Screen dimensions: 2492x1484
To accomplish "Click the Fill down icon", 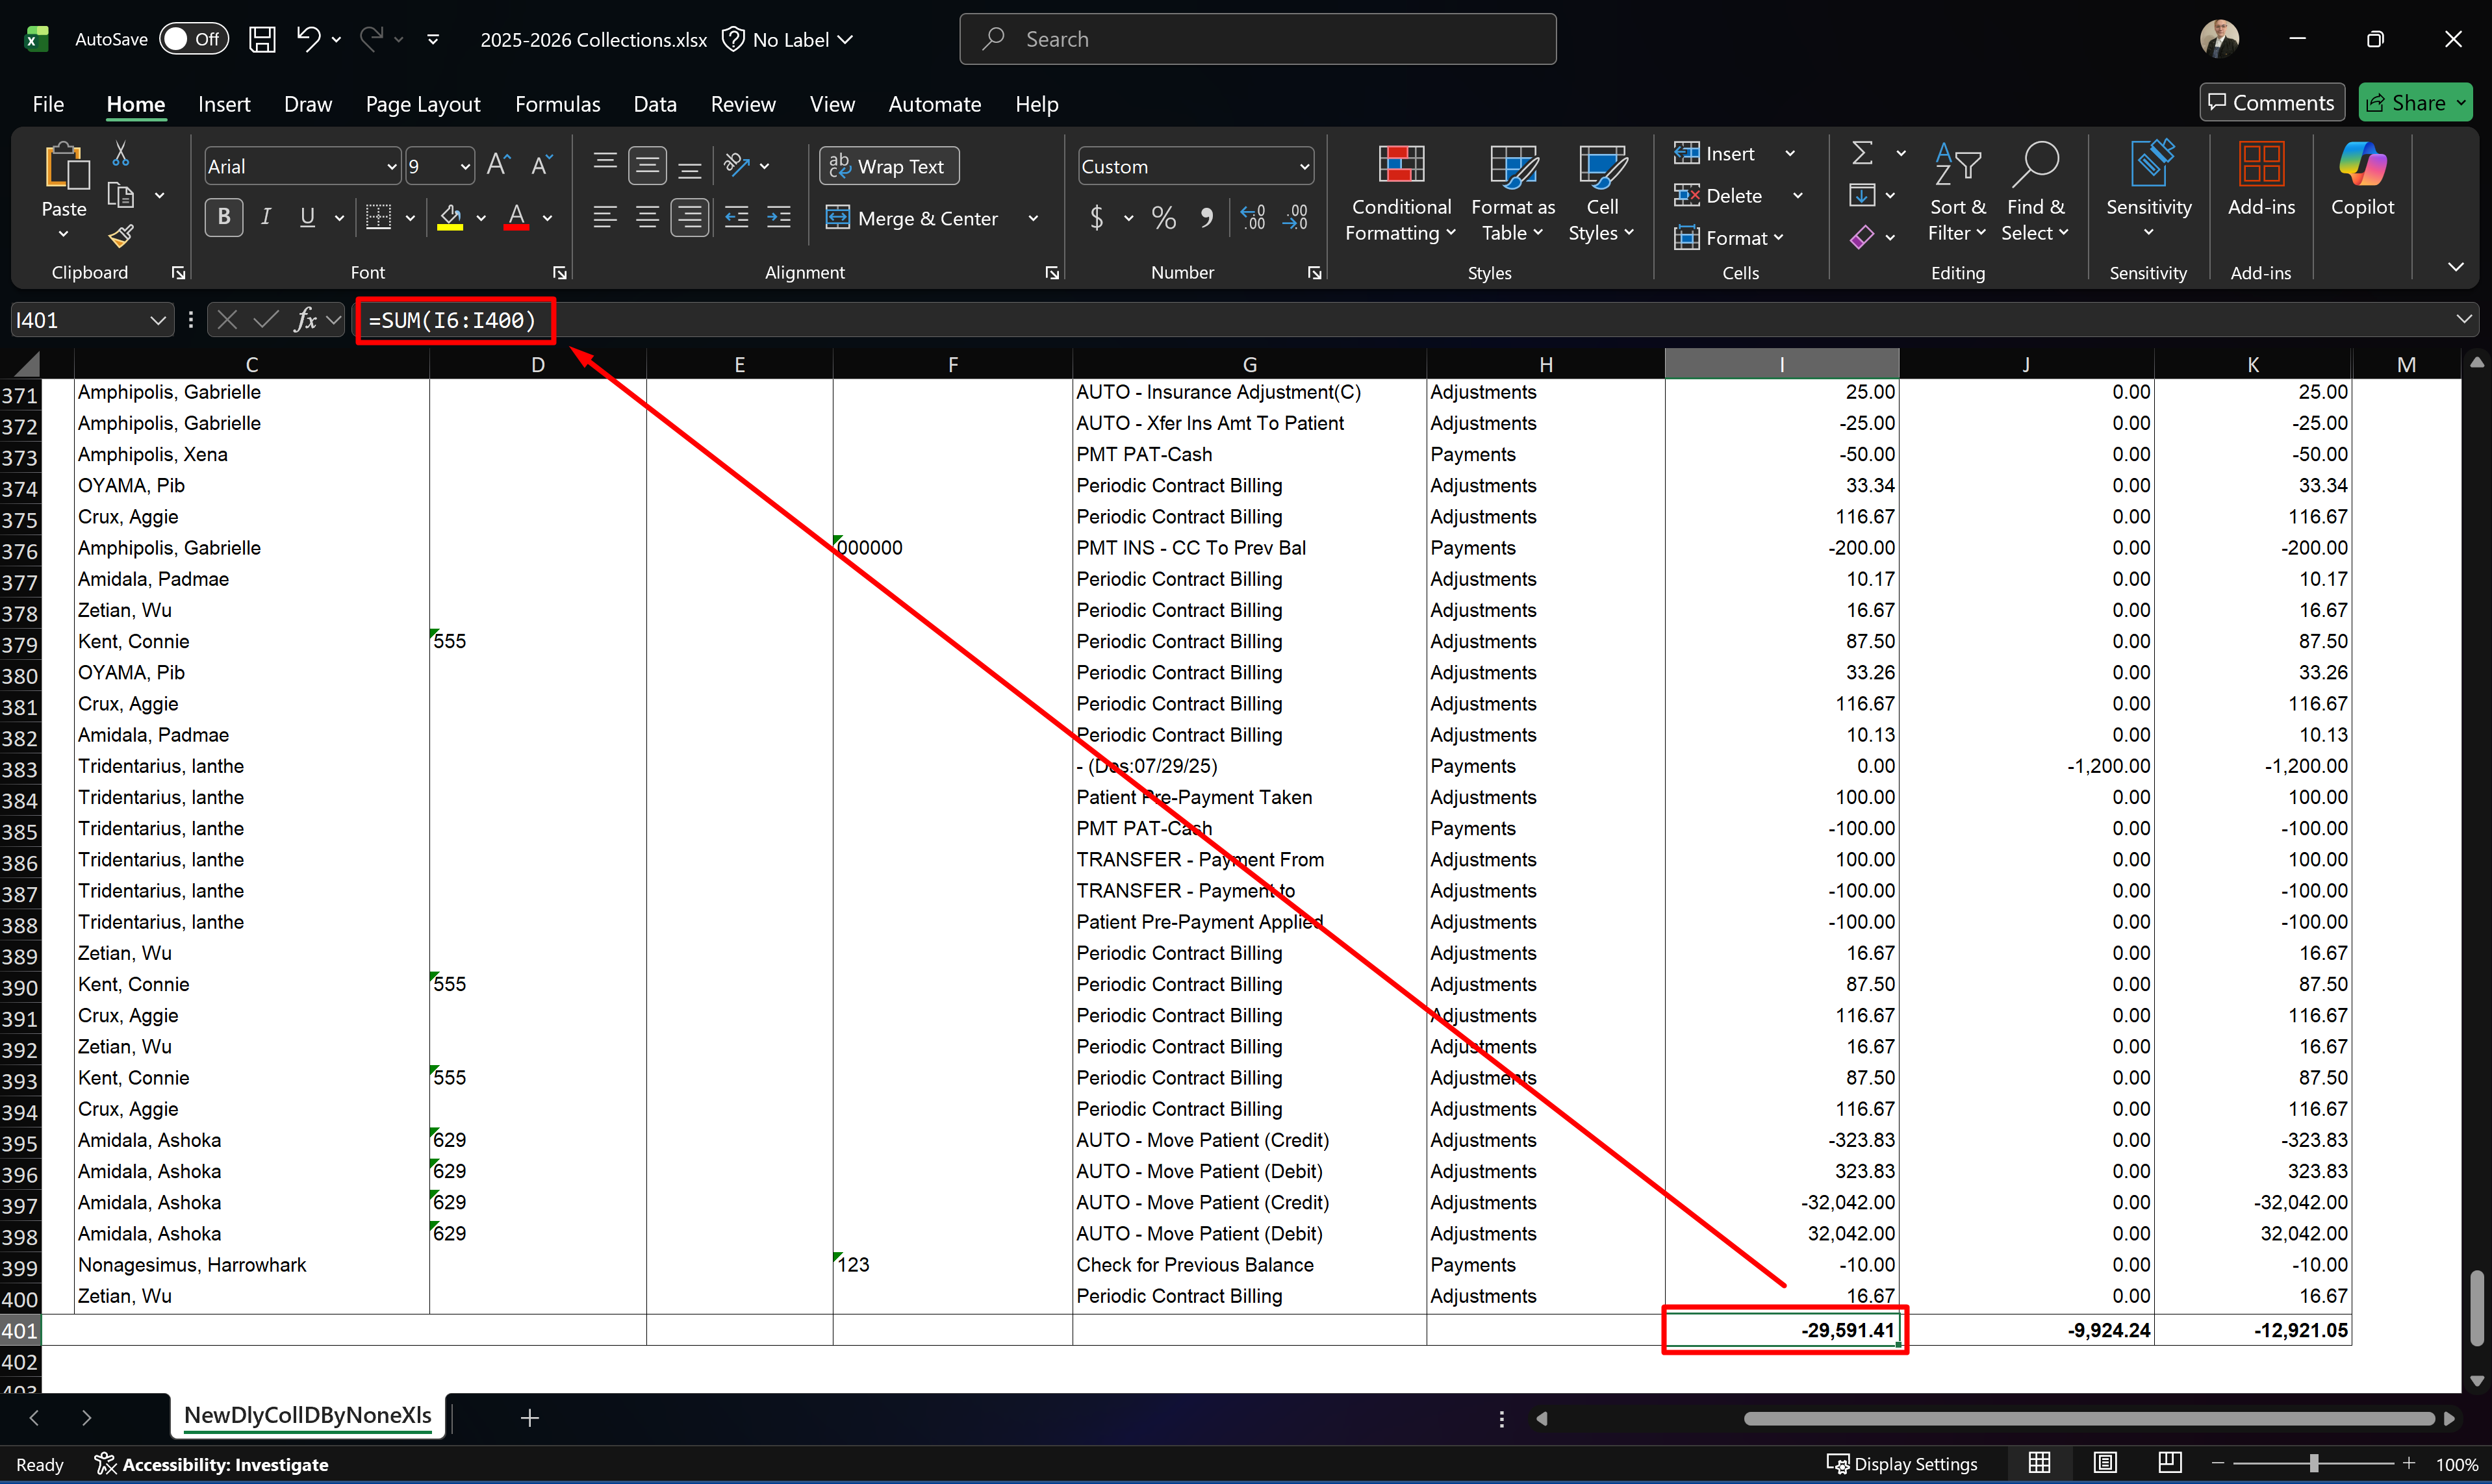I will tap(1862, 195).
